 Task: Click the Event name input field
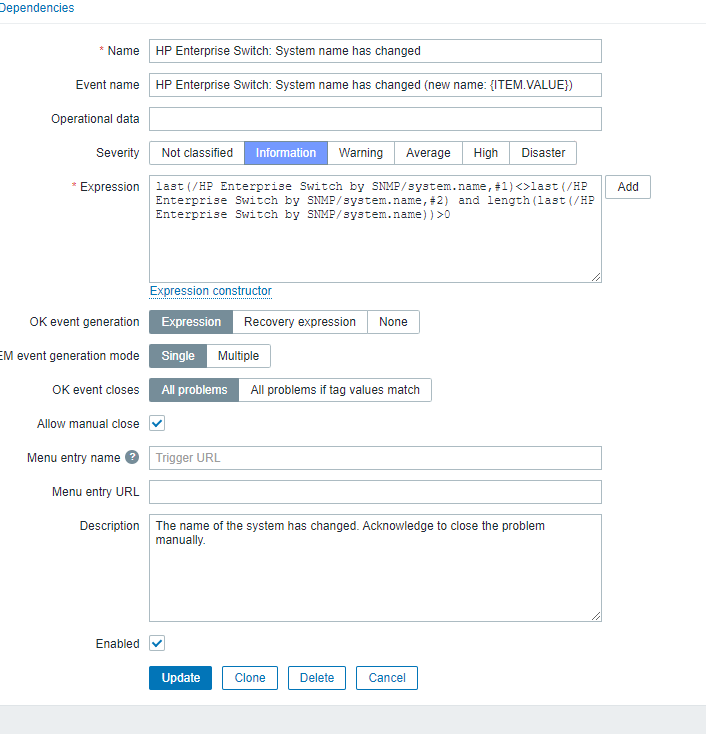click(375, 85)
